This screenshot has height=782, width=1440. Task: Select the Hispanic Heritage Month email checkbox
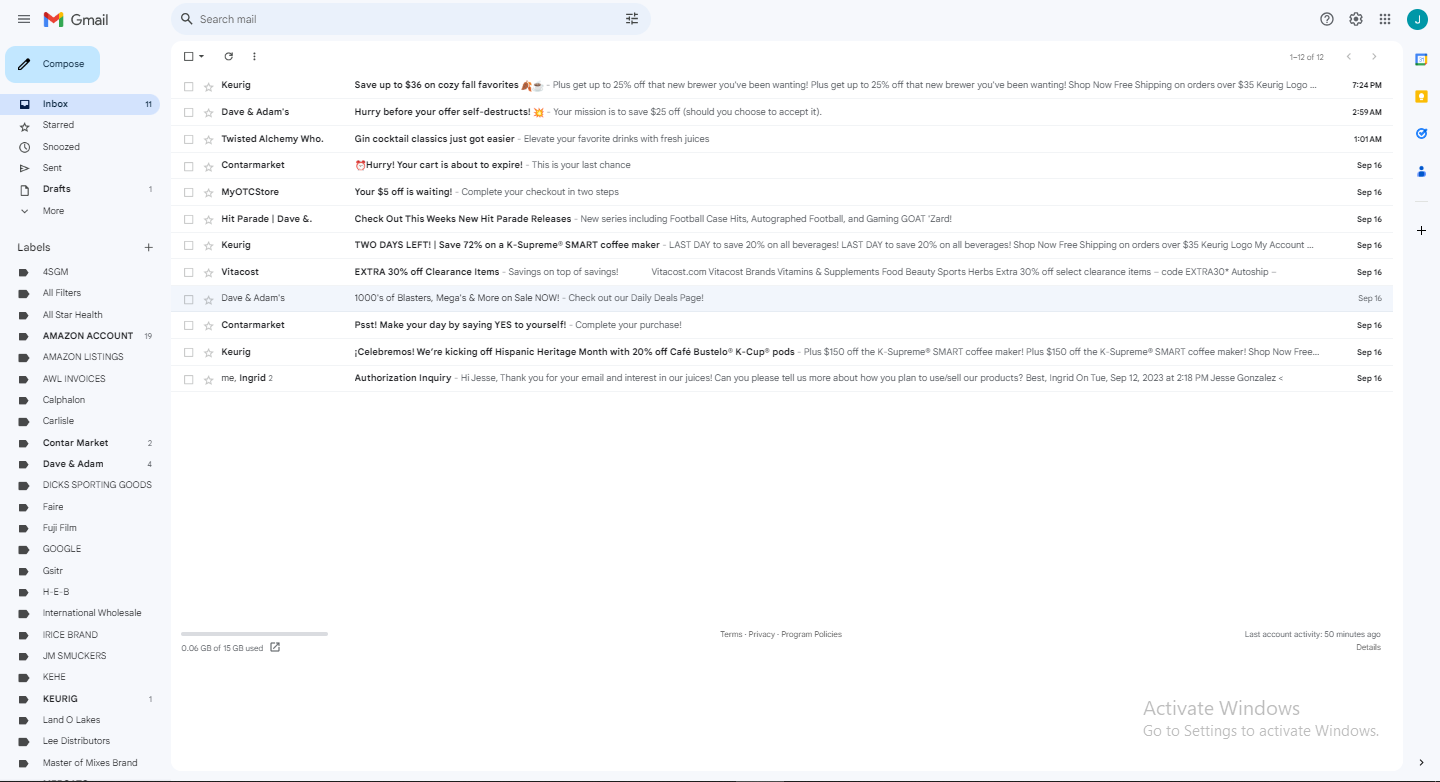click(x=188, y=352)
